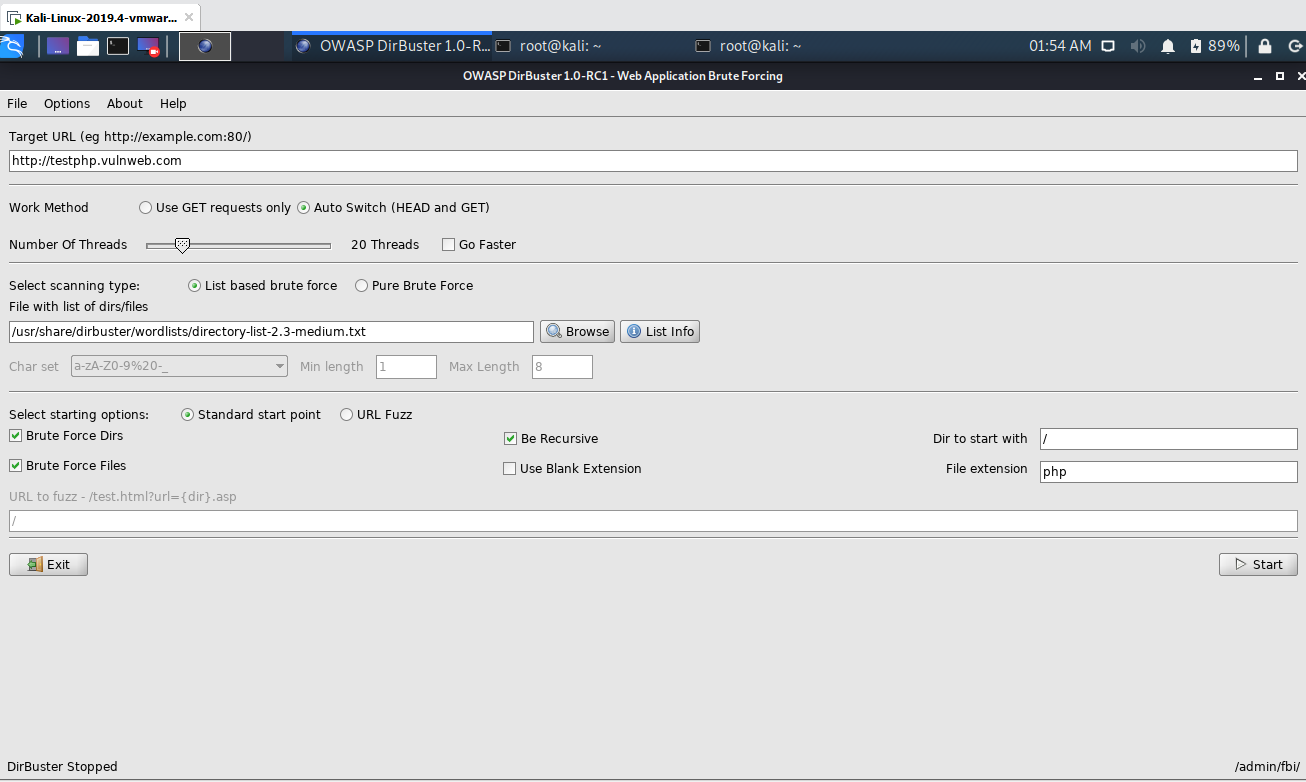Click the Exit button
Image resolution: width=1306 pixels, height=782 pixels.
[x=48, y=565]
